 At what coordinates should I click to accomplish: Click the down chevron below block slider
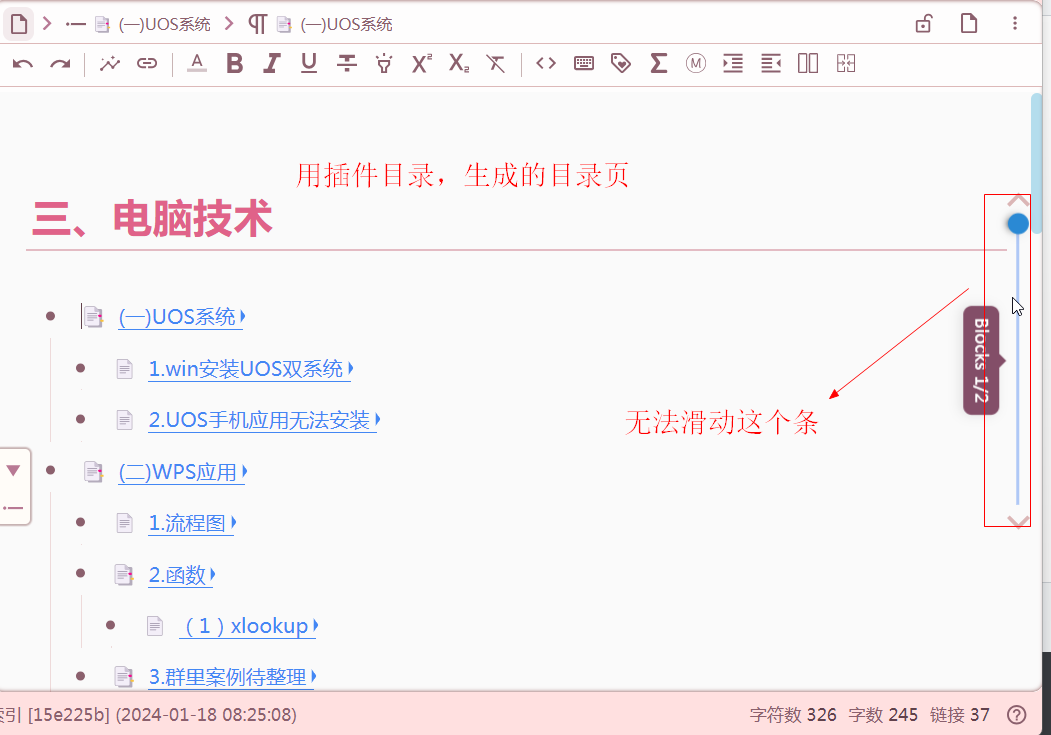pos(1018,521)
